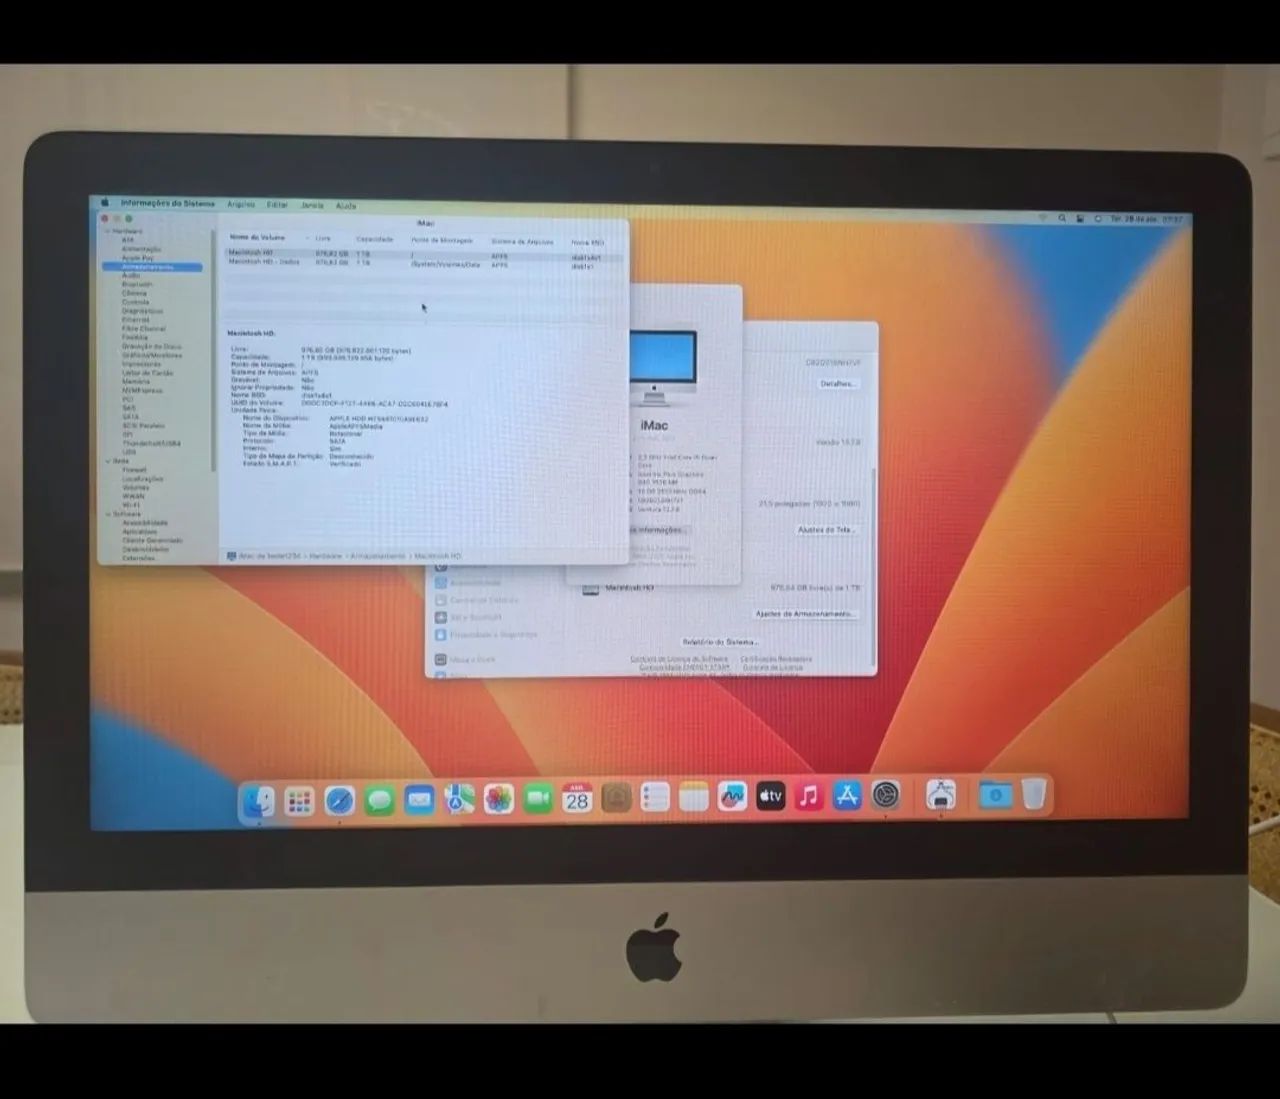
Task: Launch FaceTime from the Dock
Action: [x=538, y=799]
